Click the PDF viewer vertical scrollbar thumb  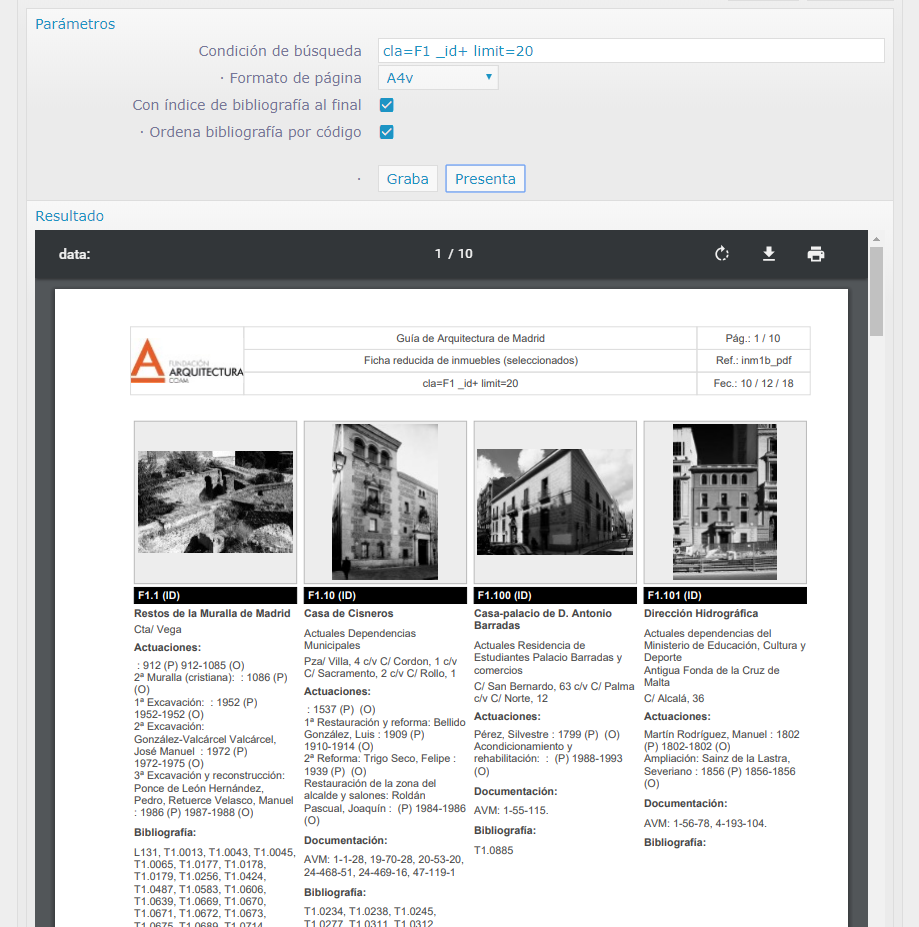click(876, 290)
